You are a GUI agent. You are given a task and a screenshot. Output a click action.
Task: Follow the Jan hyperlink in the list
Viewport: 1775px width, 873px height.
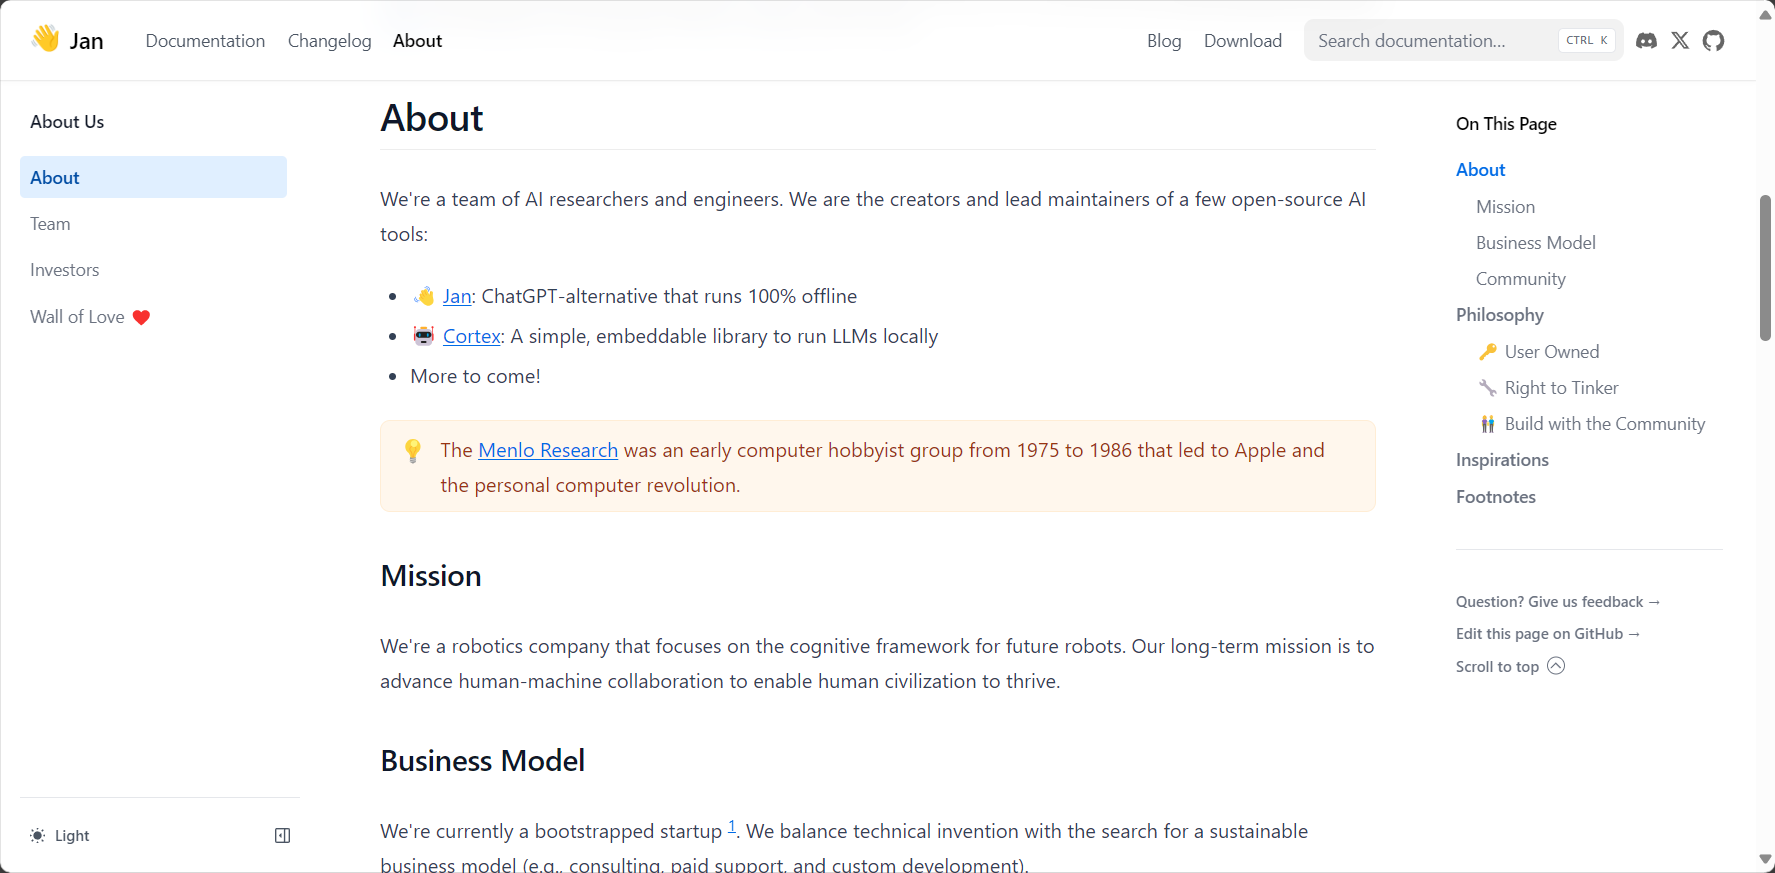(457, 296)
